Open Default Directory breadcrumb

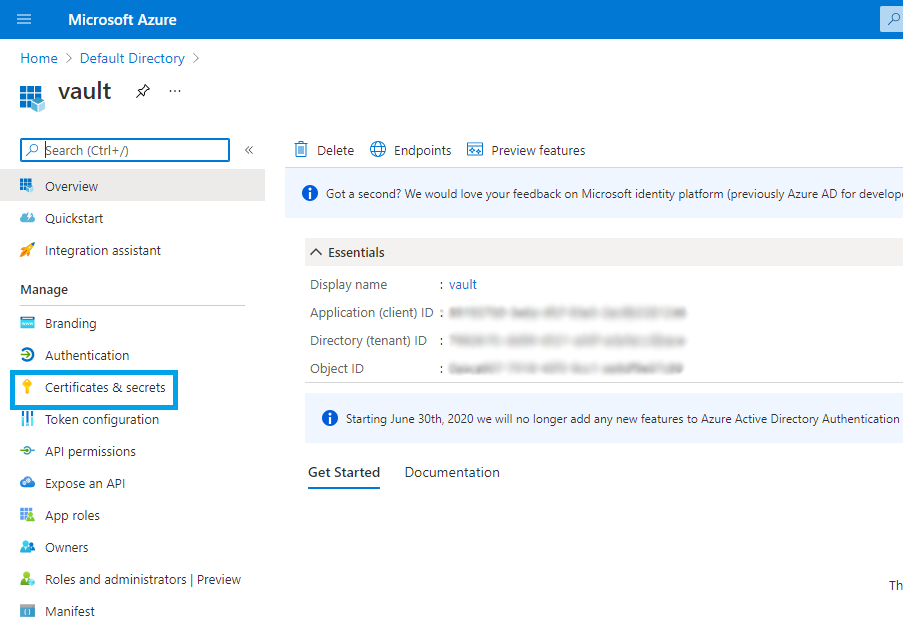pos(132,58)
